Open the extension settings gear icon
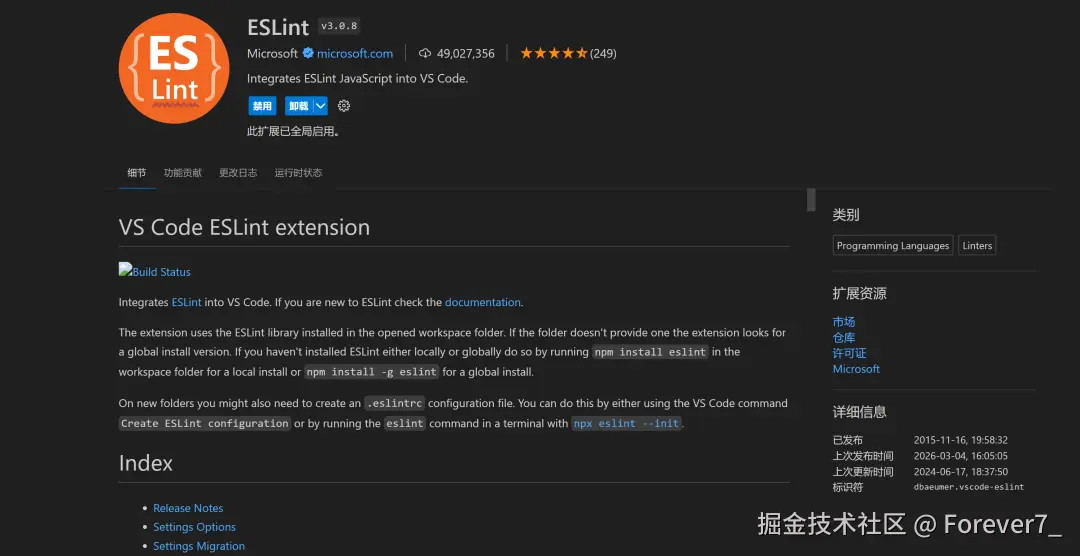The height and width of the screenshot is (556, 1080). (344, 106)
